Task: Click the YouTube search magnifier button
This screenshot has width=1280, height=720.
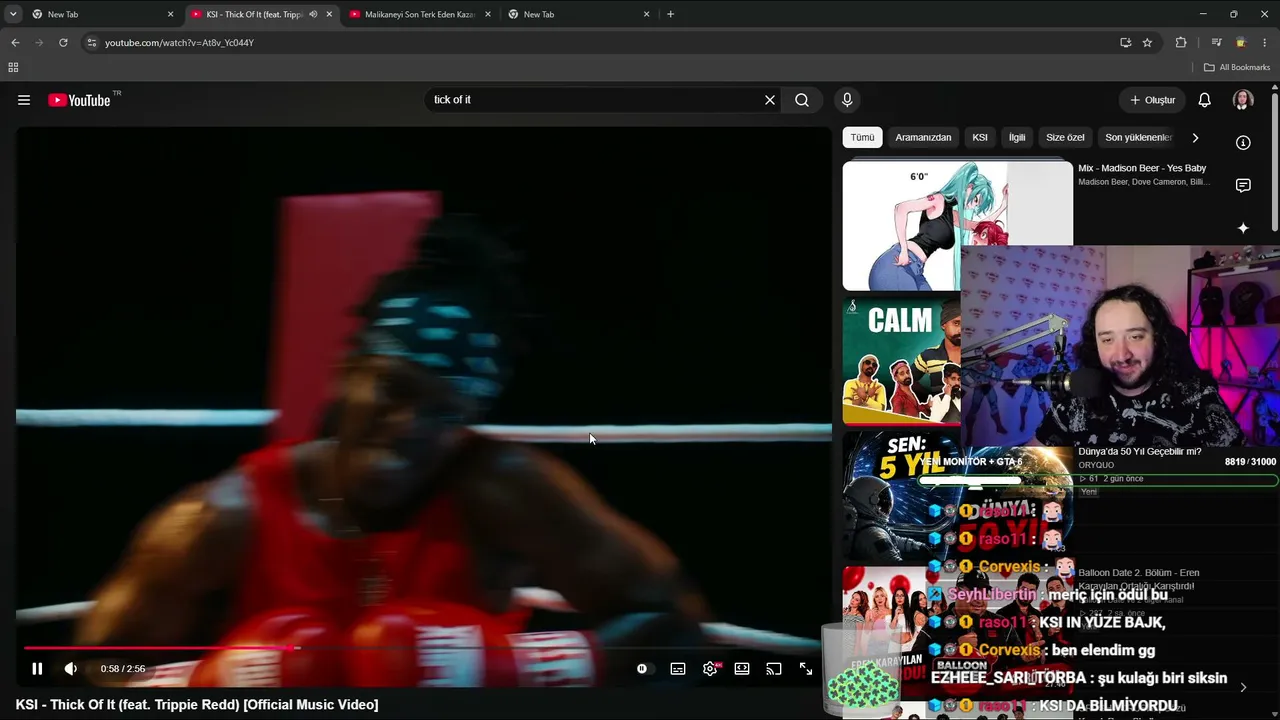Action: (x=802, y=100)
